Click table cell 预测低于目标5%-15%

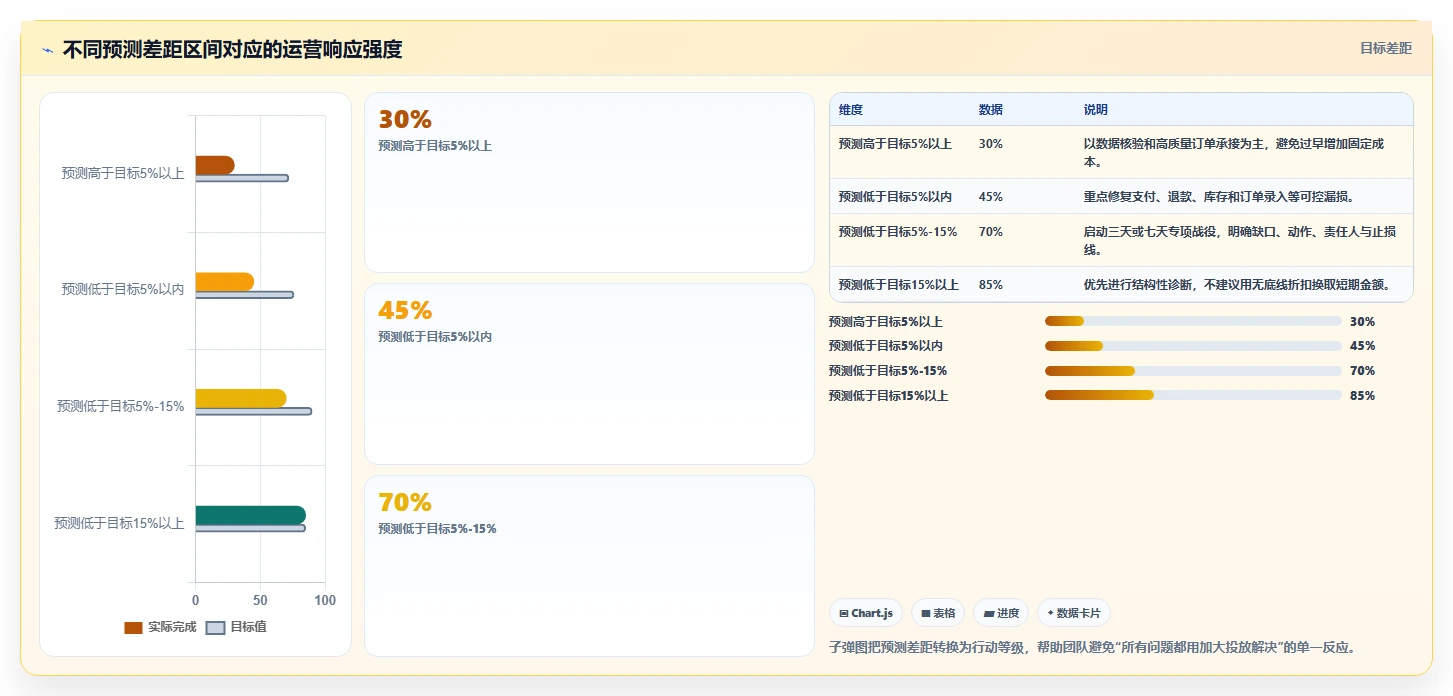(898, 232)
